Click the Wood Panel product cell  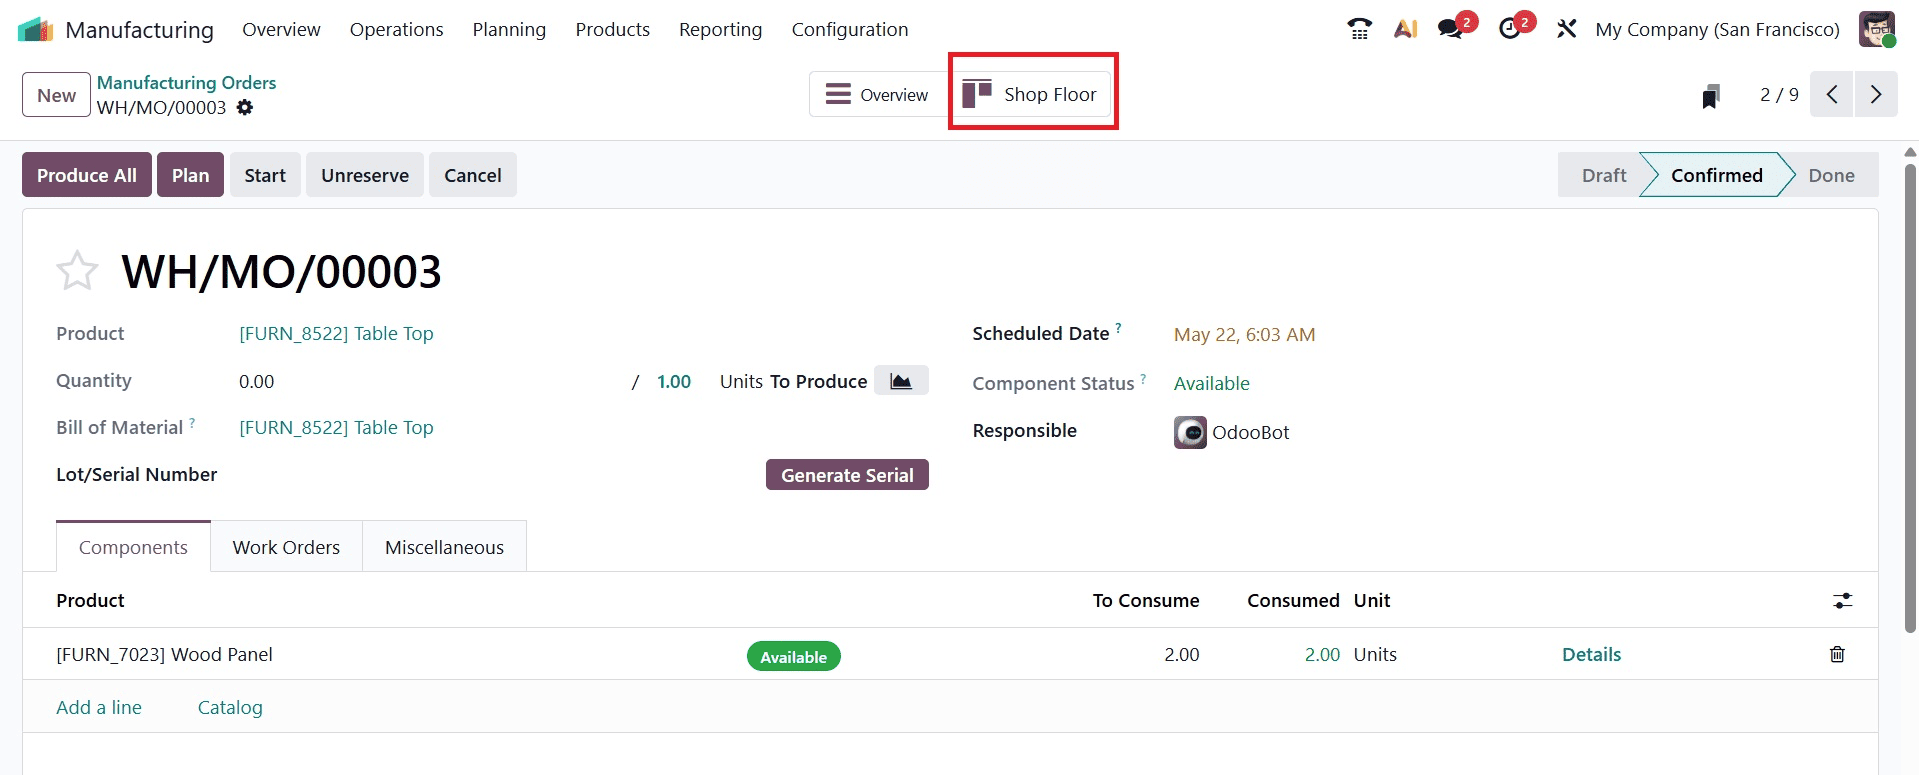pos(164,654)
